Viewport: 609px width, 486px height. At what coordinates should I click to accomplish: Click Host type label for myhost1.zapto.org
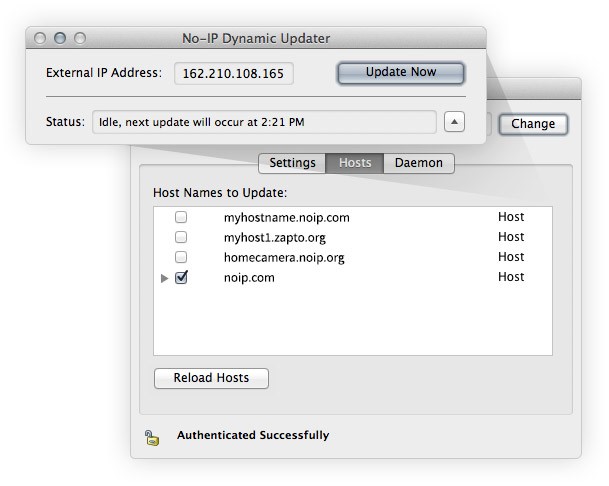click(x=511, y=237)
